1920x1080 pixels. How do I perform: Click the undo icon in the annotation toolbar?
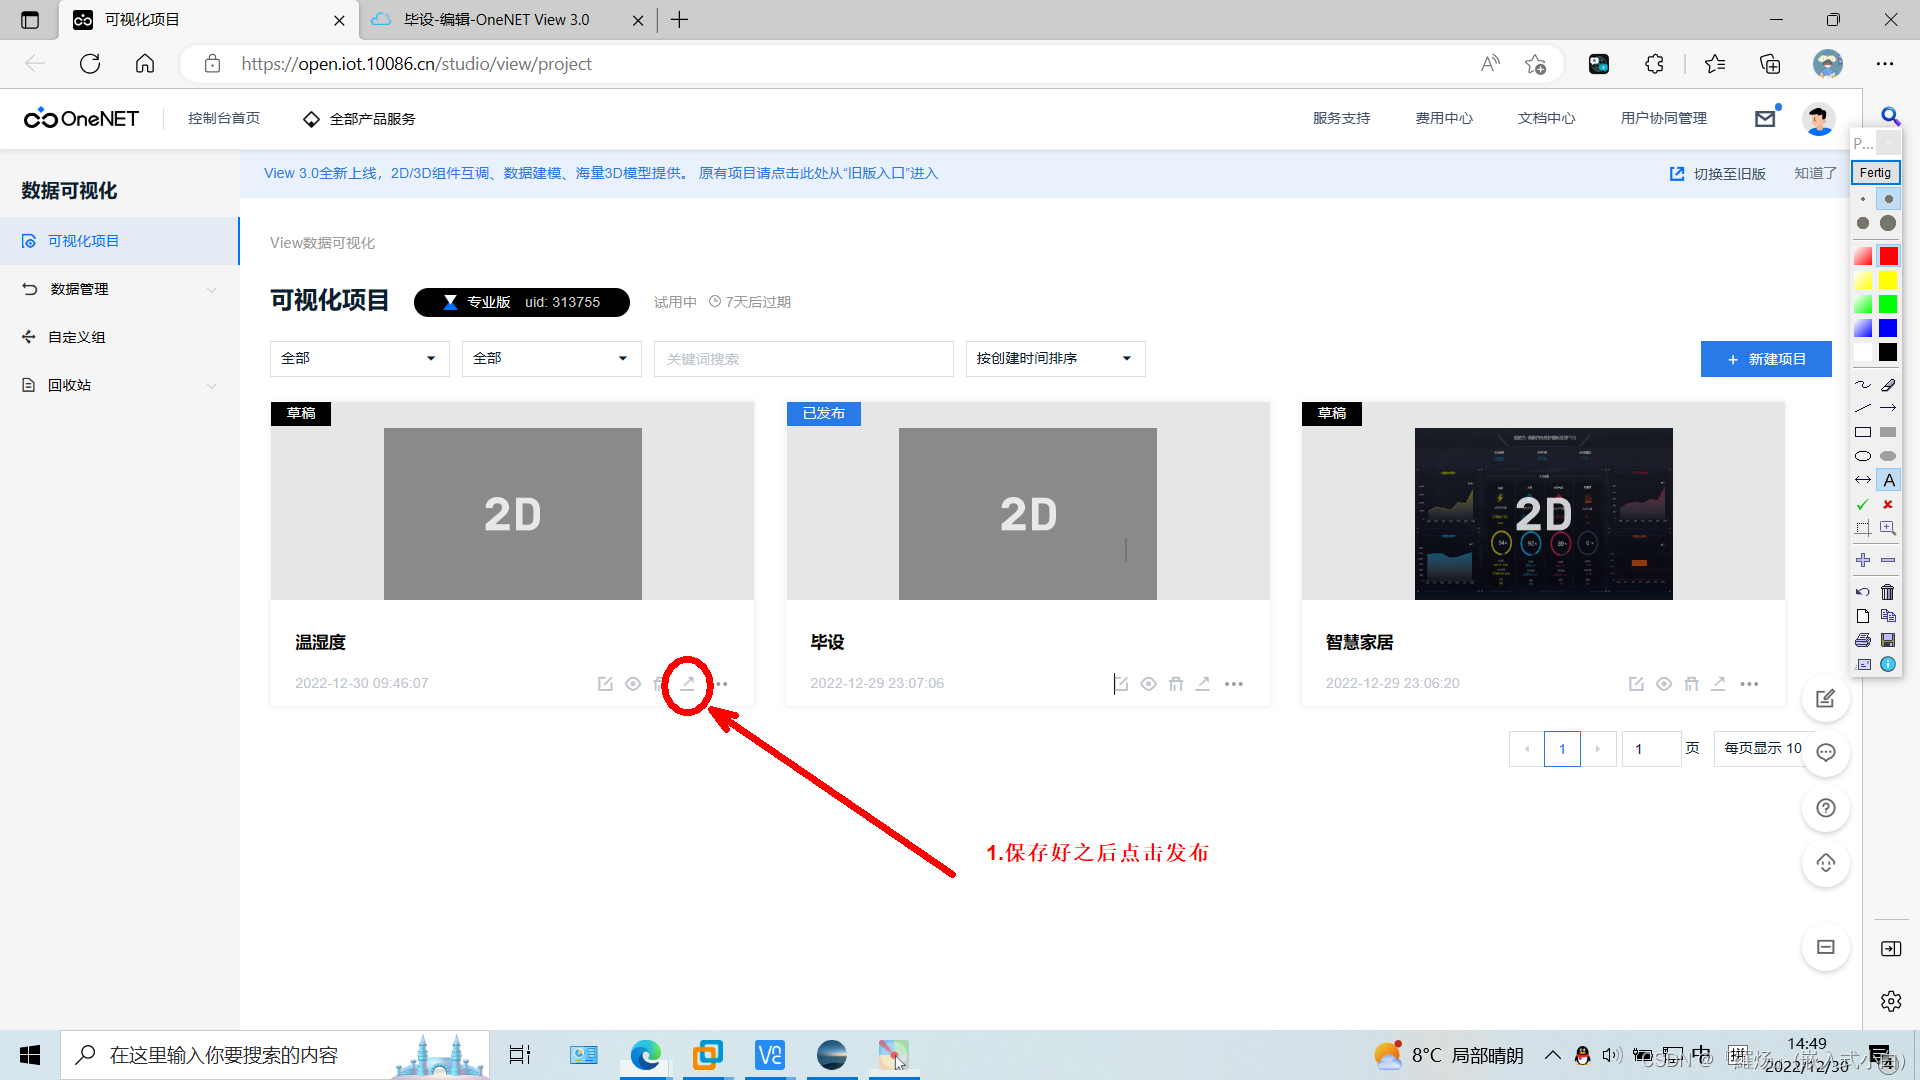tap(1862, 592)
